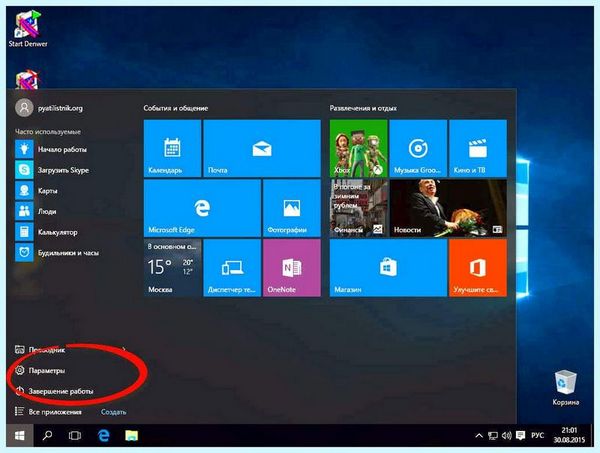The image size is (600, 453).
Task: Expand the Проводник submenu arrow
Action: coord(124,349)
